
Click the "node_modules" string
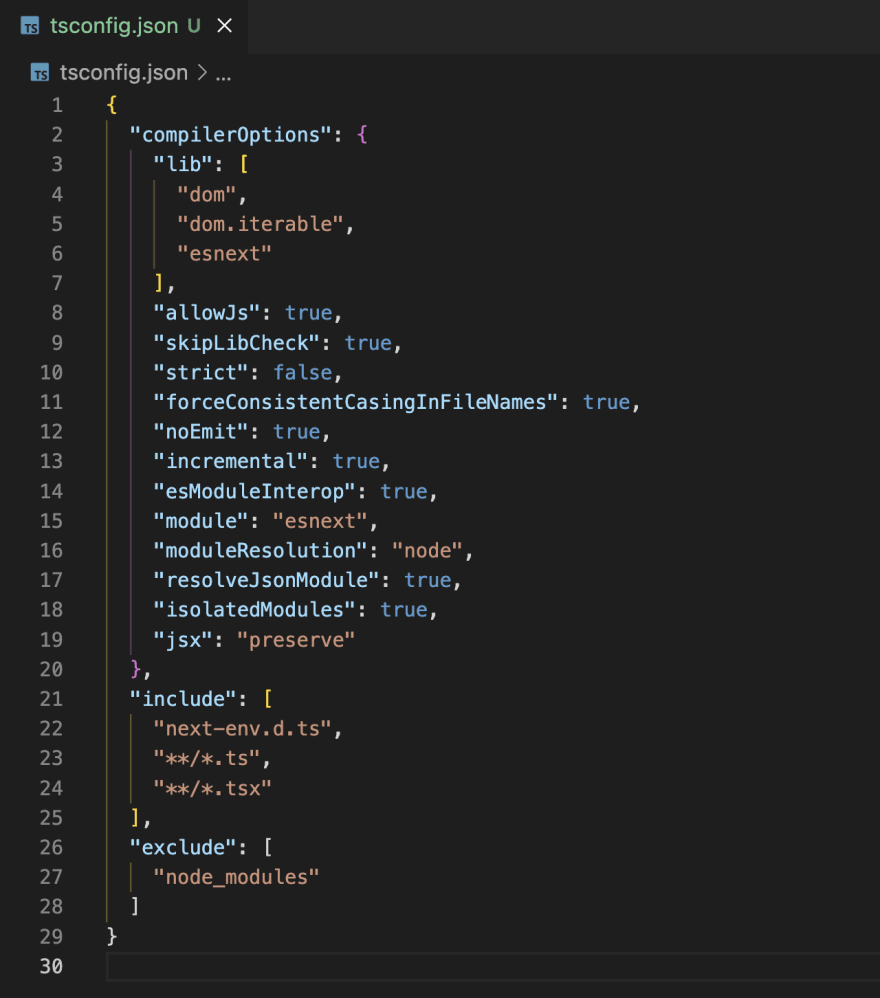(x=237, y=877)
